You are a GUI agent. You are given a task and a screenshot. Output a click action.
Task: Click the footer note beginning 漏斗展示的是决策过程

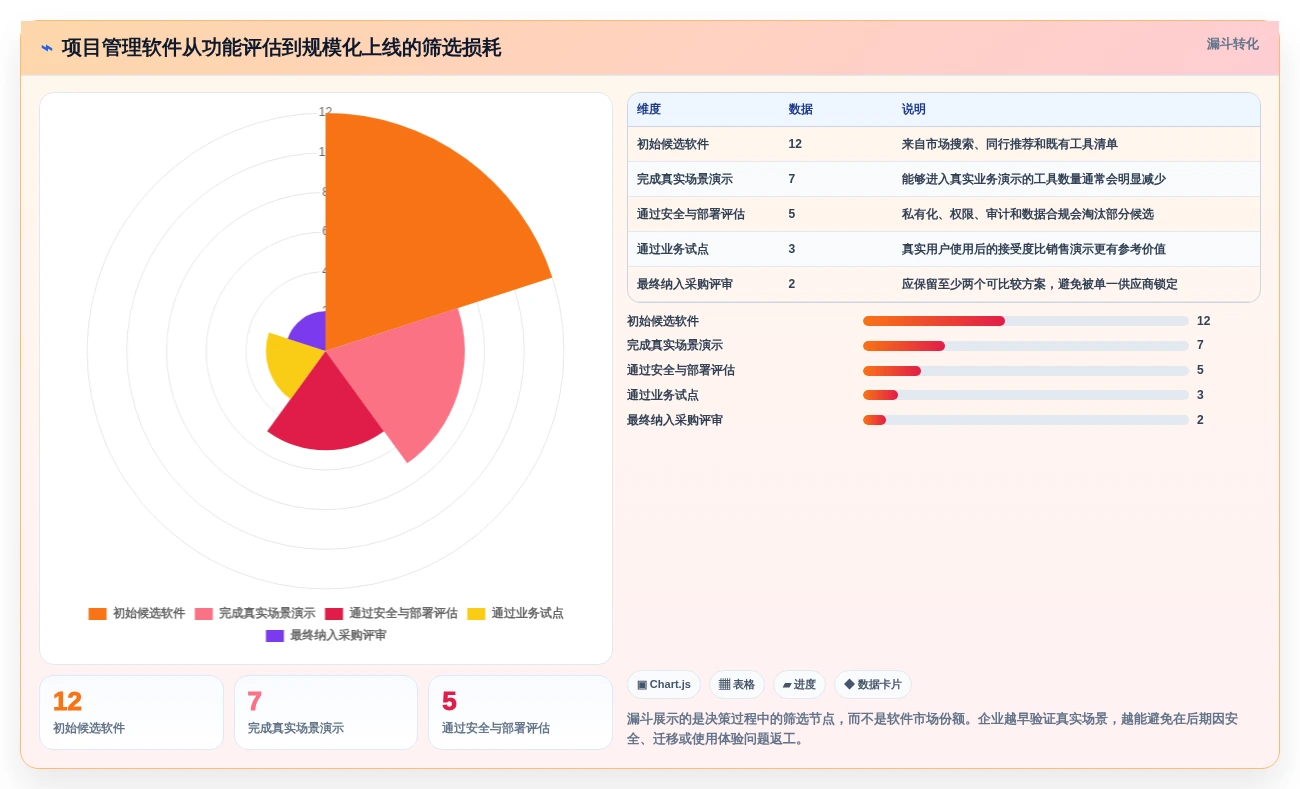click(932, 729)
